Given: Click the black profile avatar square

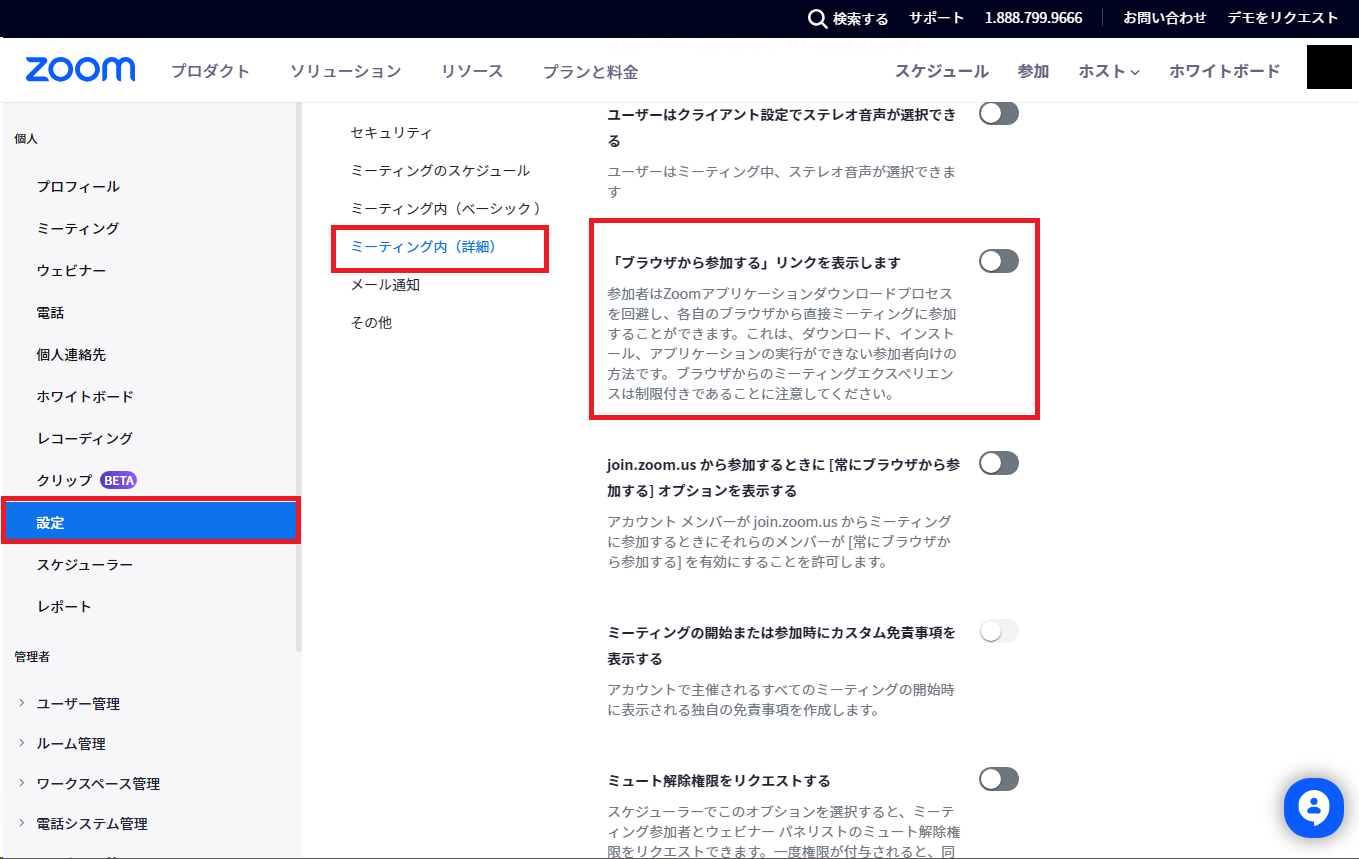Looking at the screenshot, I should point(1329,68).
